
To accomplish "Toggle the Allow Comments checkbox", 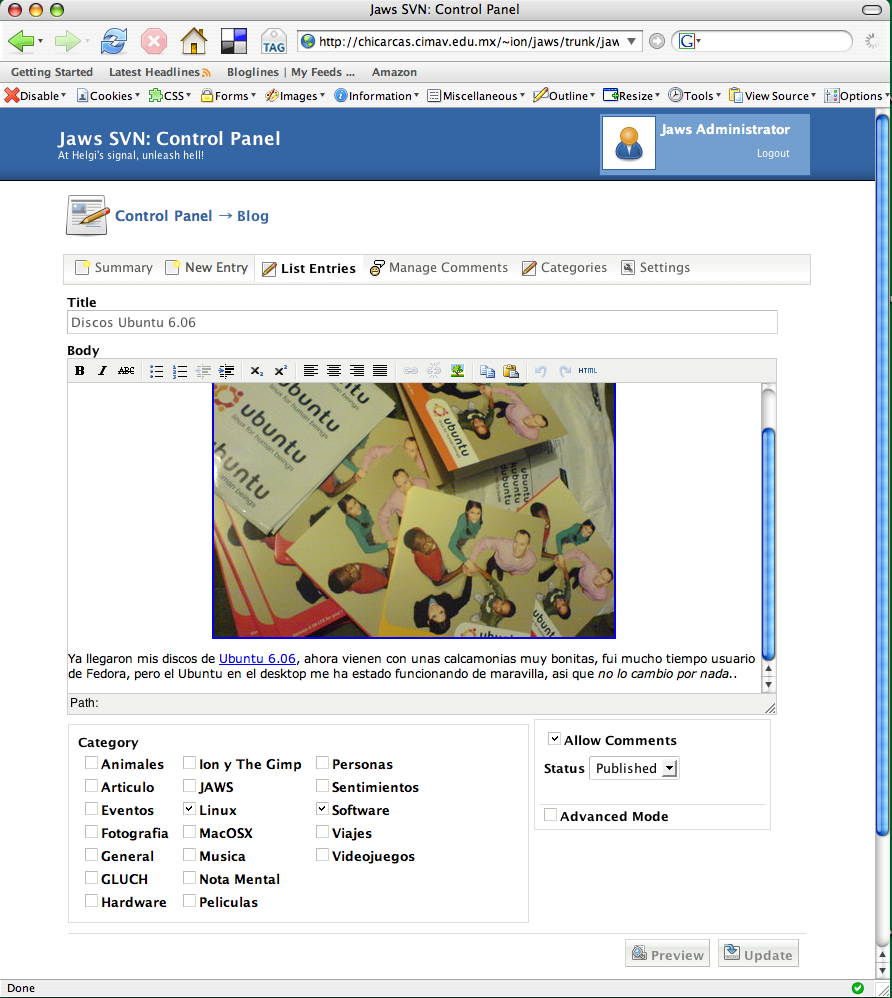I will click(555, 738).
